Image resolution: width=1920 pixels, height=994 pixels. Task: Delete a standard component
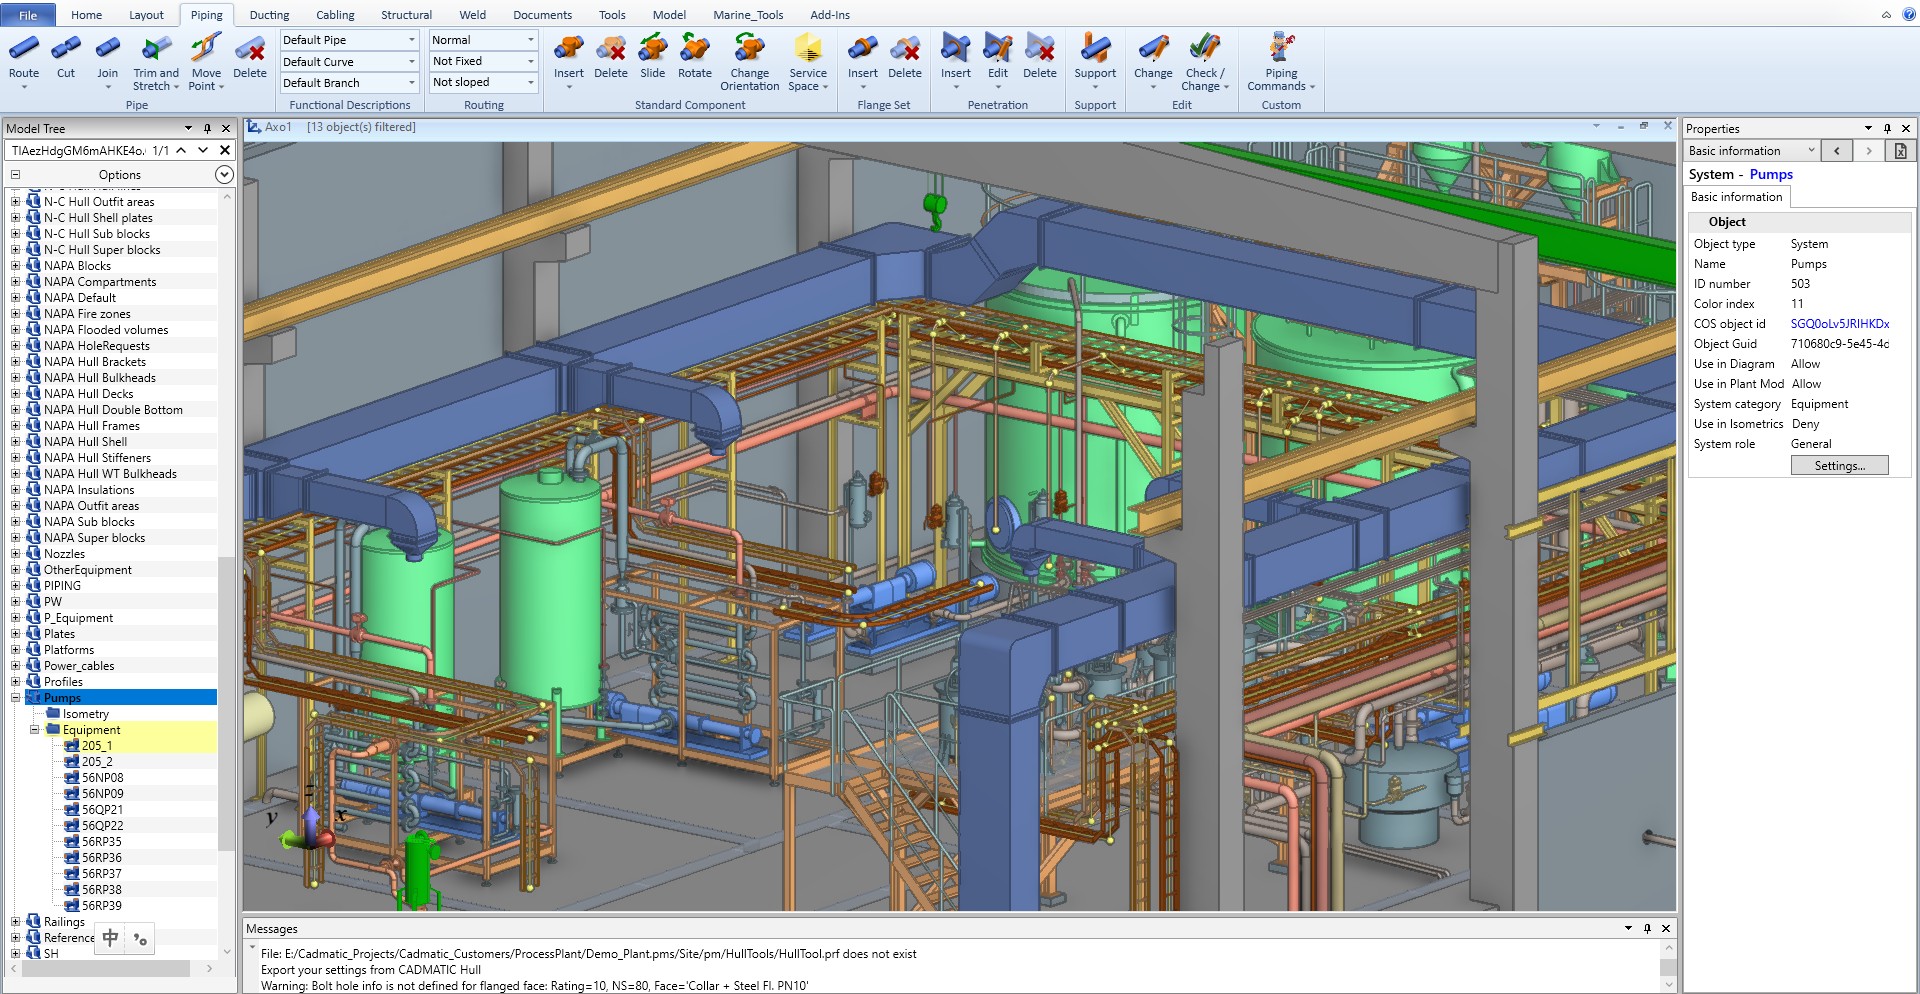tap(611, 58)
